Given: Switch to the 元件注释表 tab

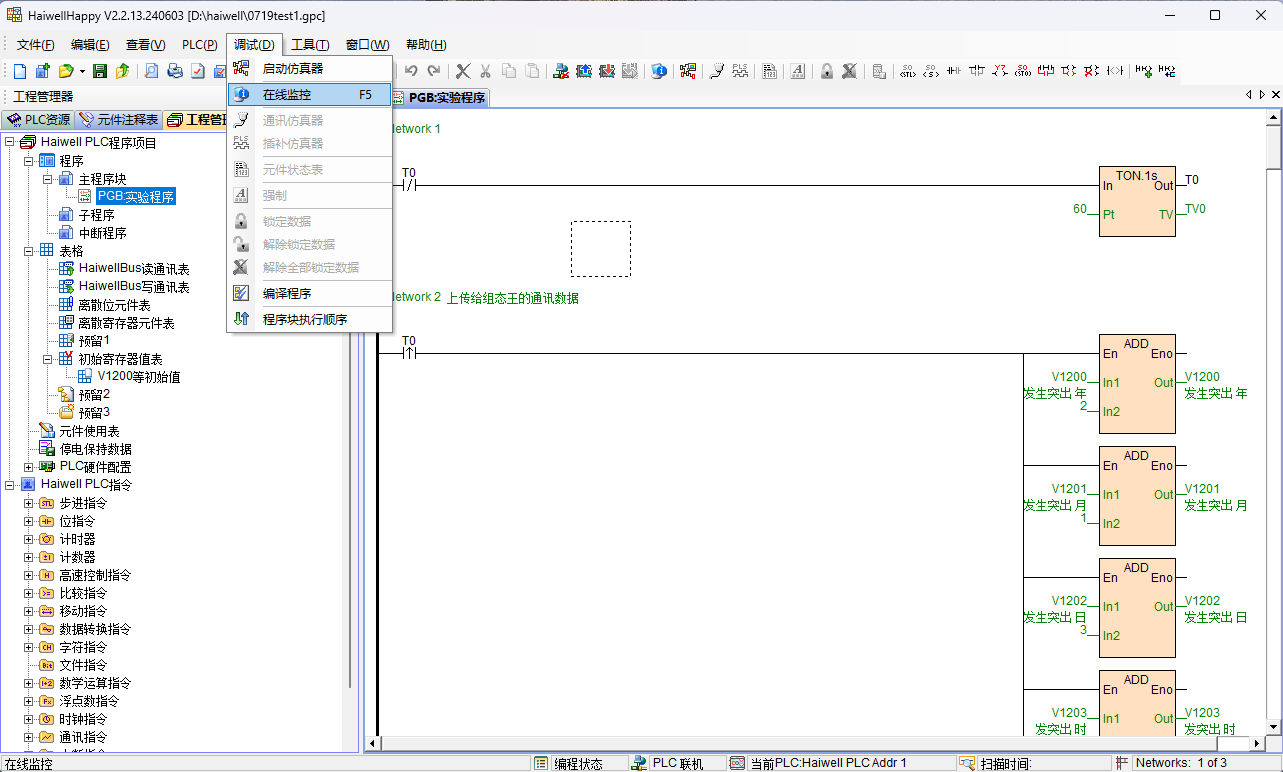Looking at the screenshot, I should point(119,120).
